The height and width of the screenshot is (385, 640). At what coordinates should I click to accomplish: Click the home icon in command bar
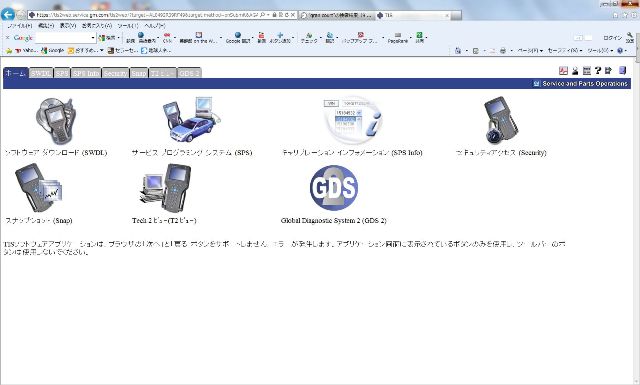coord(458,51)
